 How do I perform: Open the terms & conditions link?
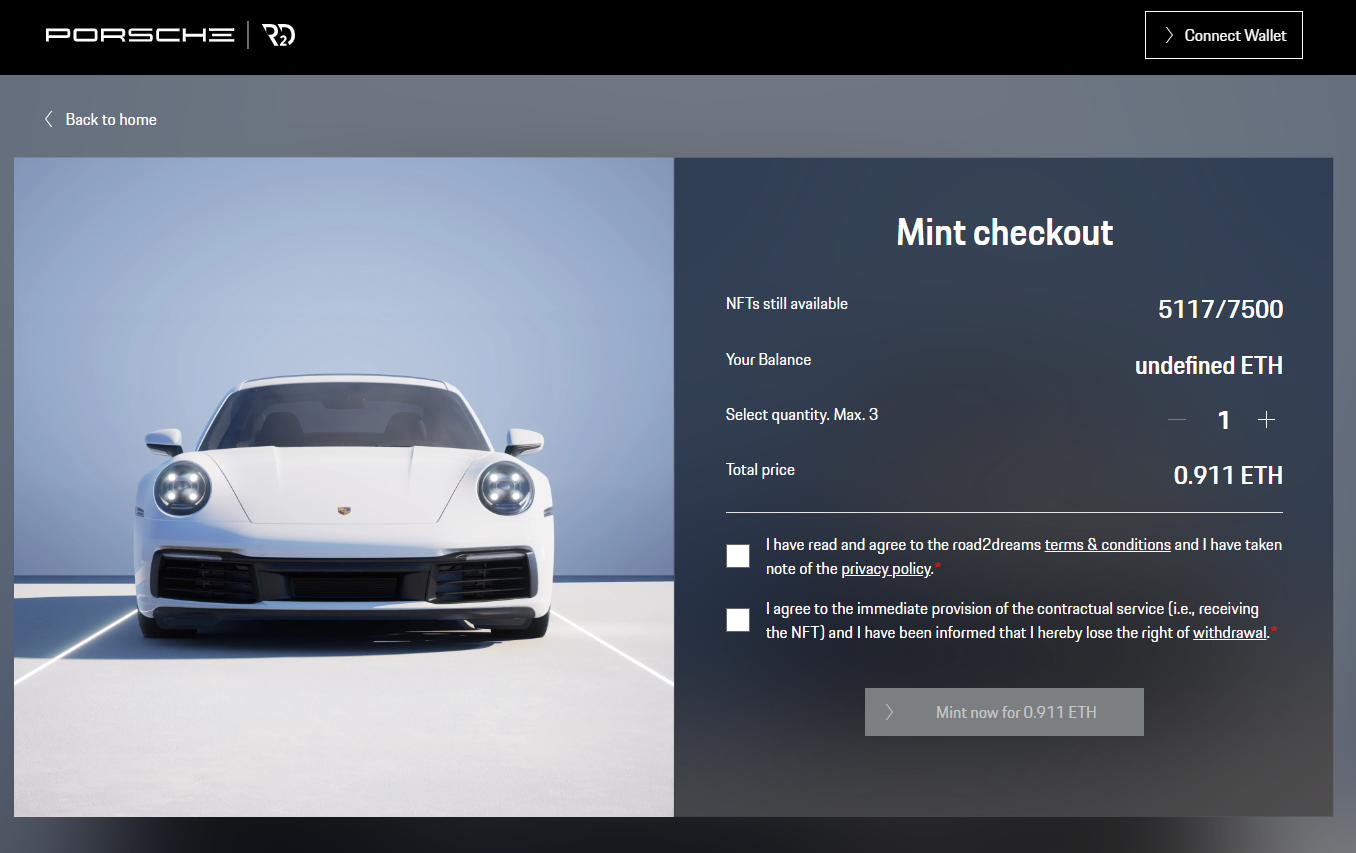(1107, 545)
